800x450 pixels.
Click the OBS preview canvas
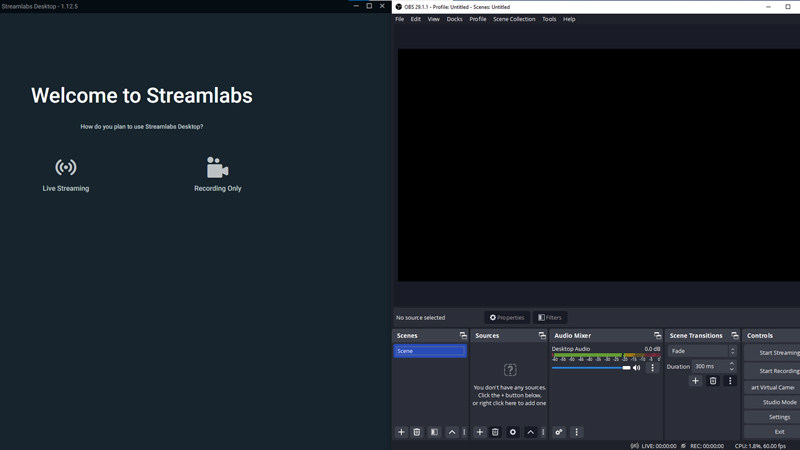pyautogui.click(x=599, y=165)
